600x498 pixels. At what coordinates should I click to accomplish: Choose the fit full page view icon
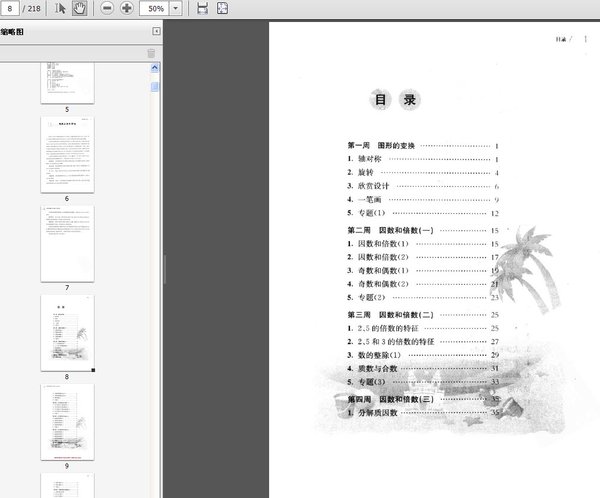click(x=222, y=8)
